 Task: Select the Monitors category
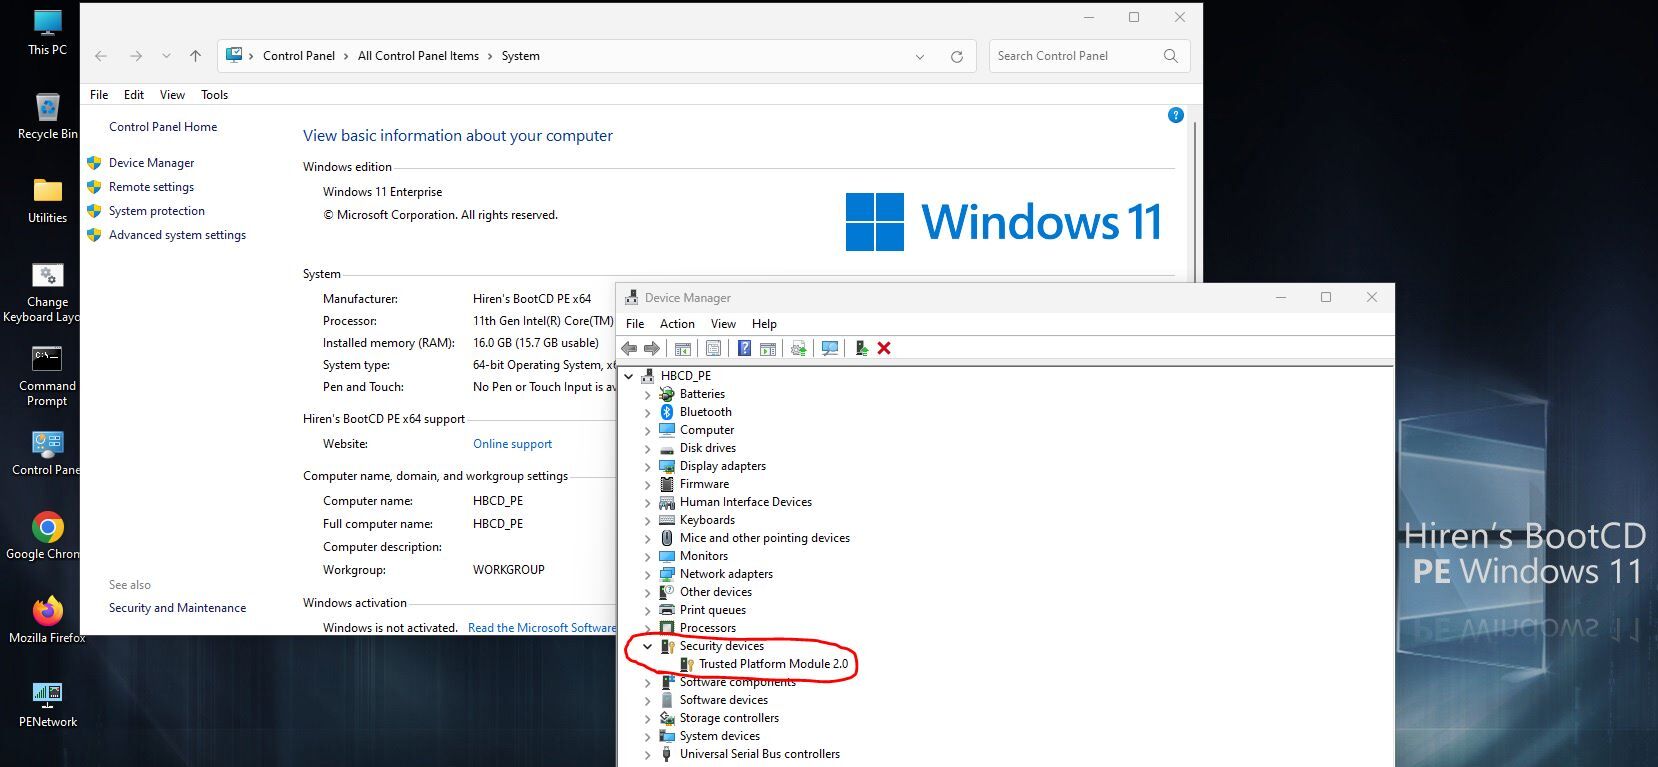(704, 556)
